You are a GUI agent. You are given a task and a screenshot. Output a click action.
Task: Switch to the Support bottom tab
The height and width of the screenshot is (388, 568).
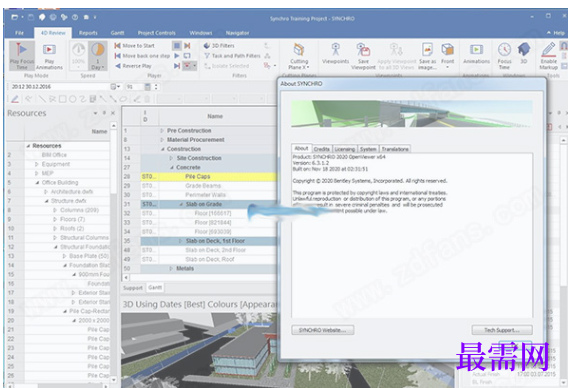(x=133, y=288)
